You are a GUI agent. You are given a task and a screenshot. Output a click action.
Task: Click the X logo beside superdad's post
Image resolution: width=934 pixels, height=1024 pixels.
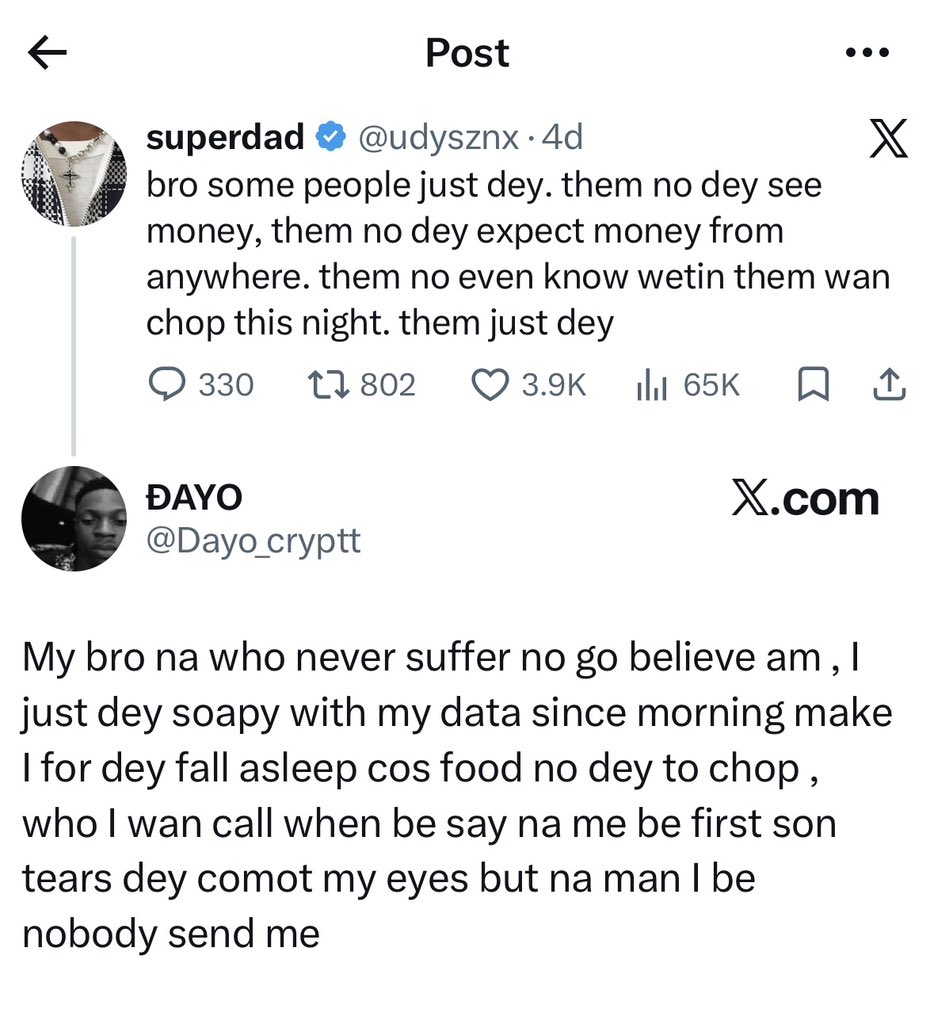888,138
